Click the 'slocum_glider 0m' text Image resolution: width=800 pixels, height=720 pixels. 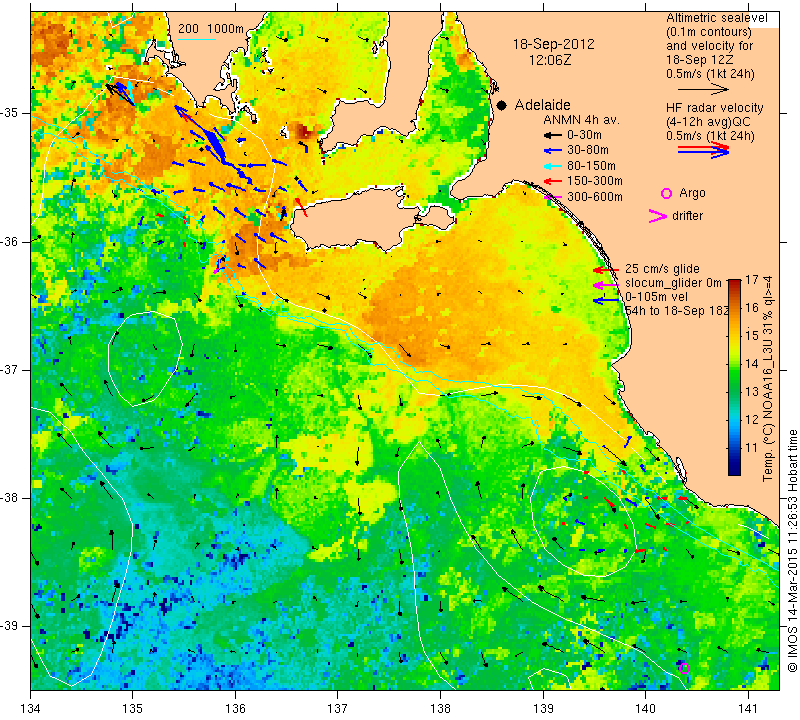[x=673, y=283]
